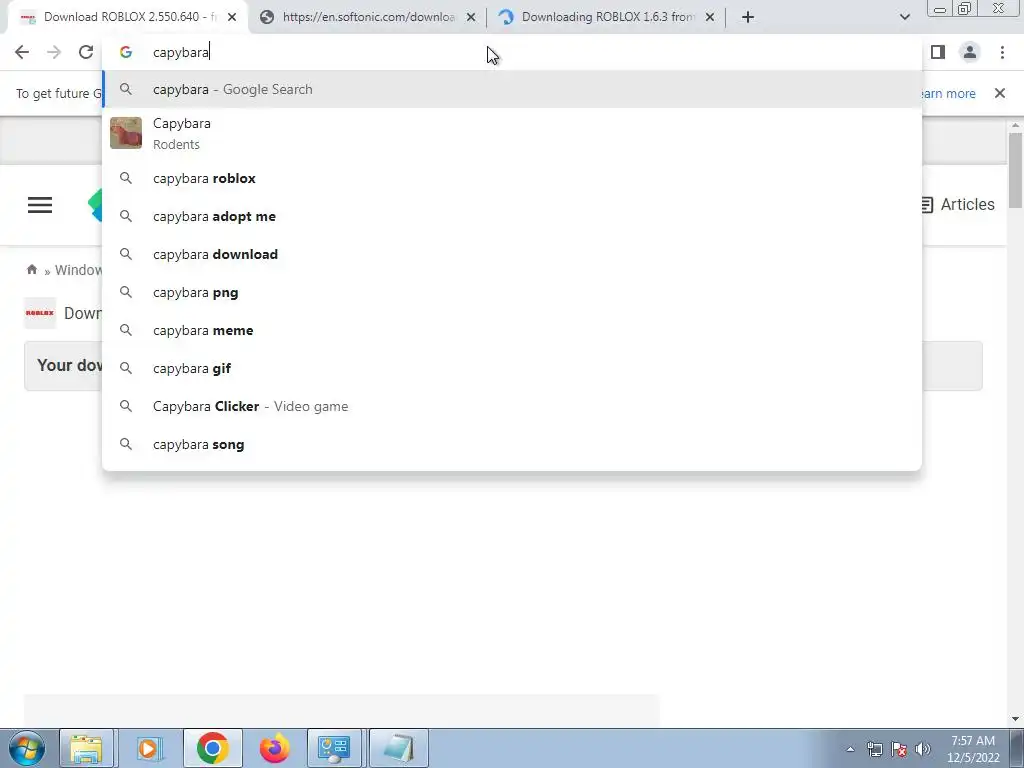The image size is (1024, 768).
Task: Switch to Download ROBLOX 2.550.640 tab
Action: tap(128, 17)
